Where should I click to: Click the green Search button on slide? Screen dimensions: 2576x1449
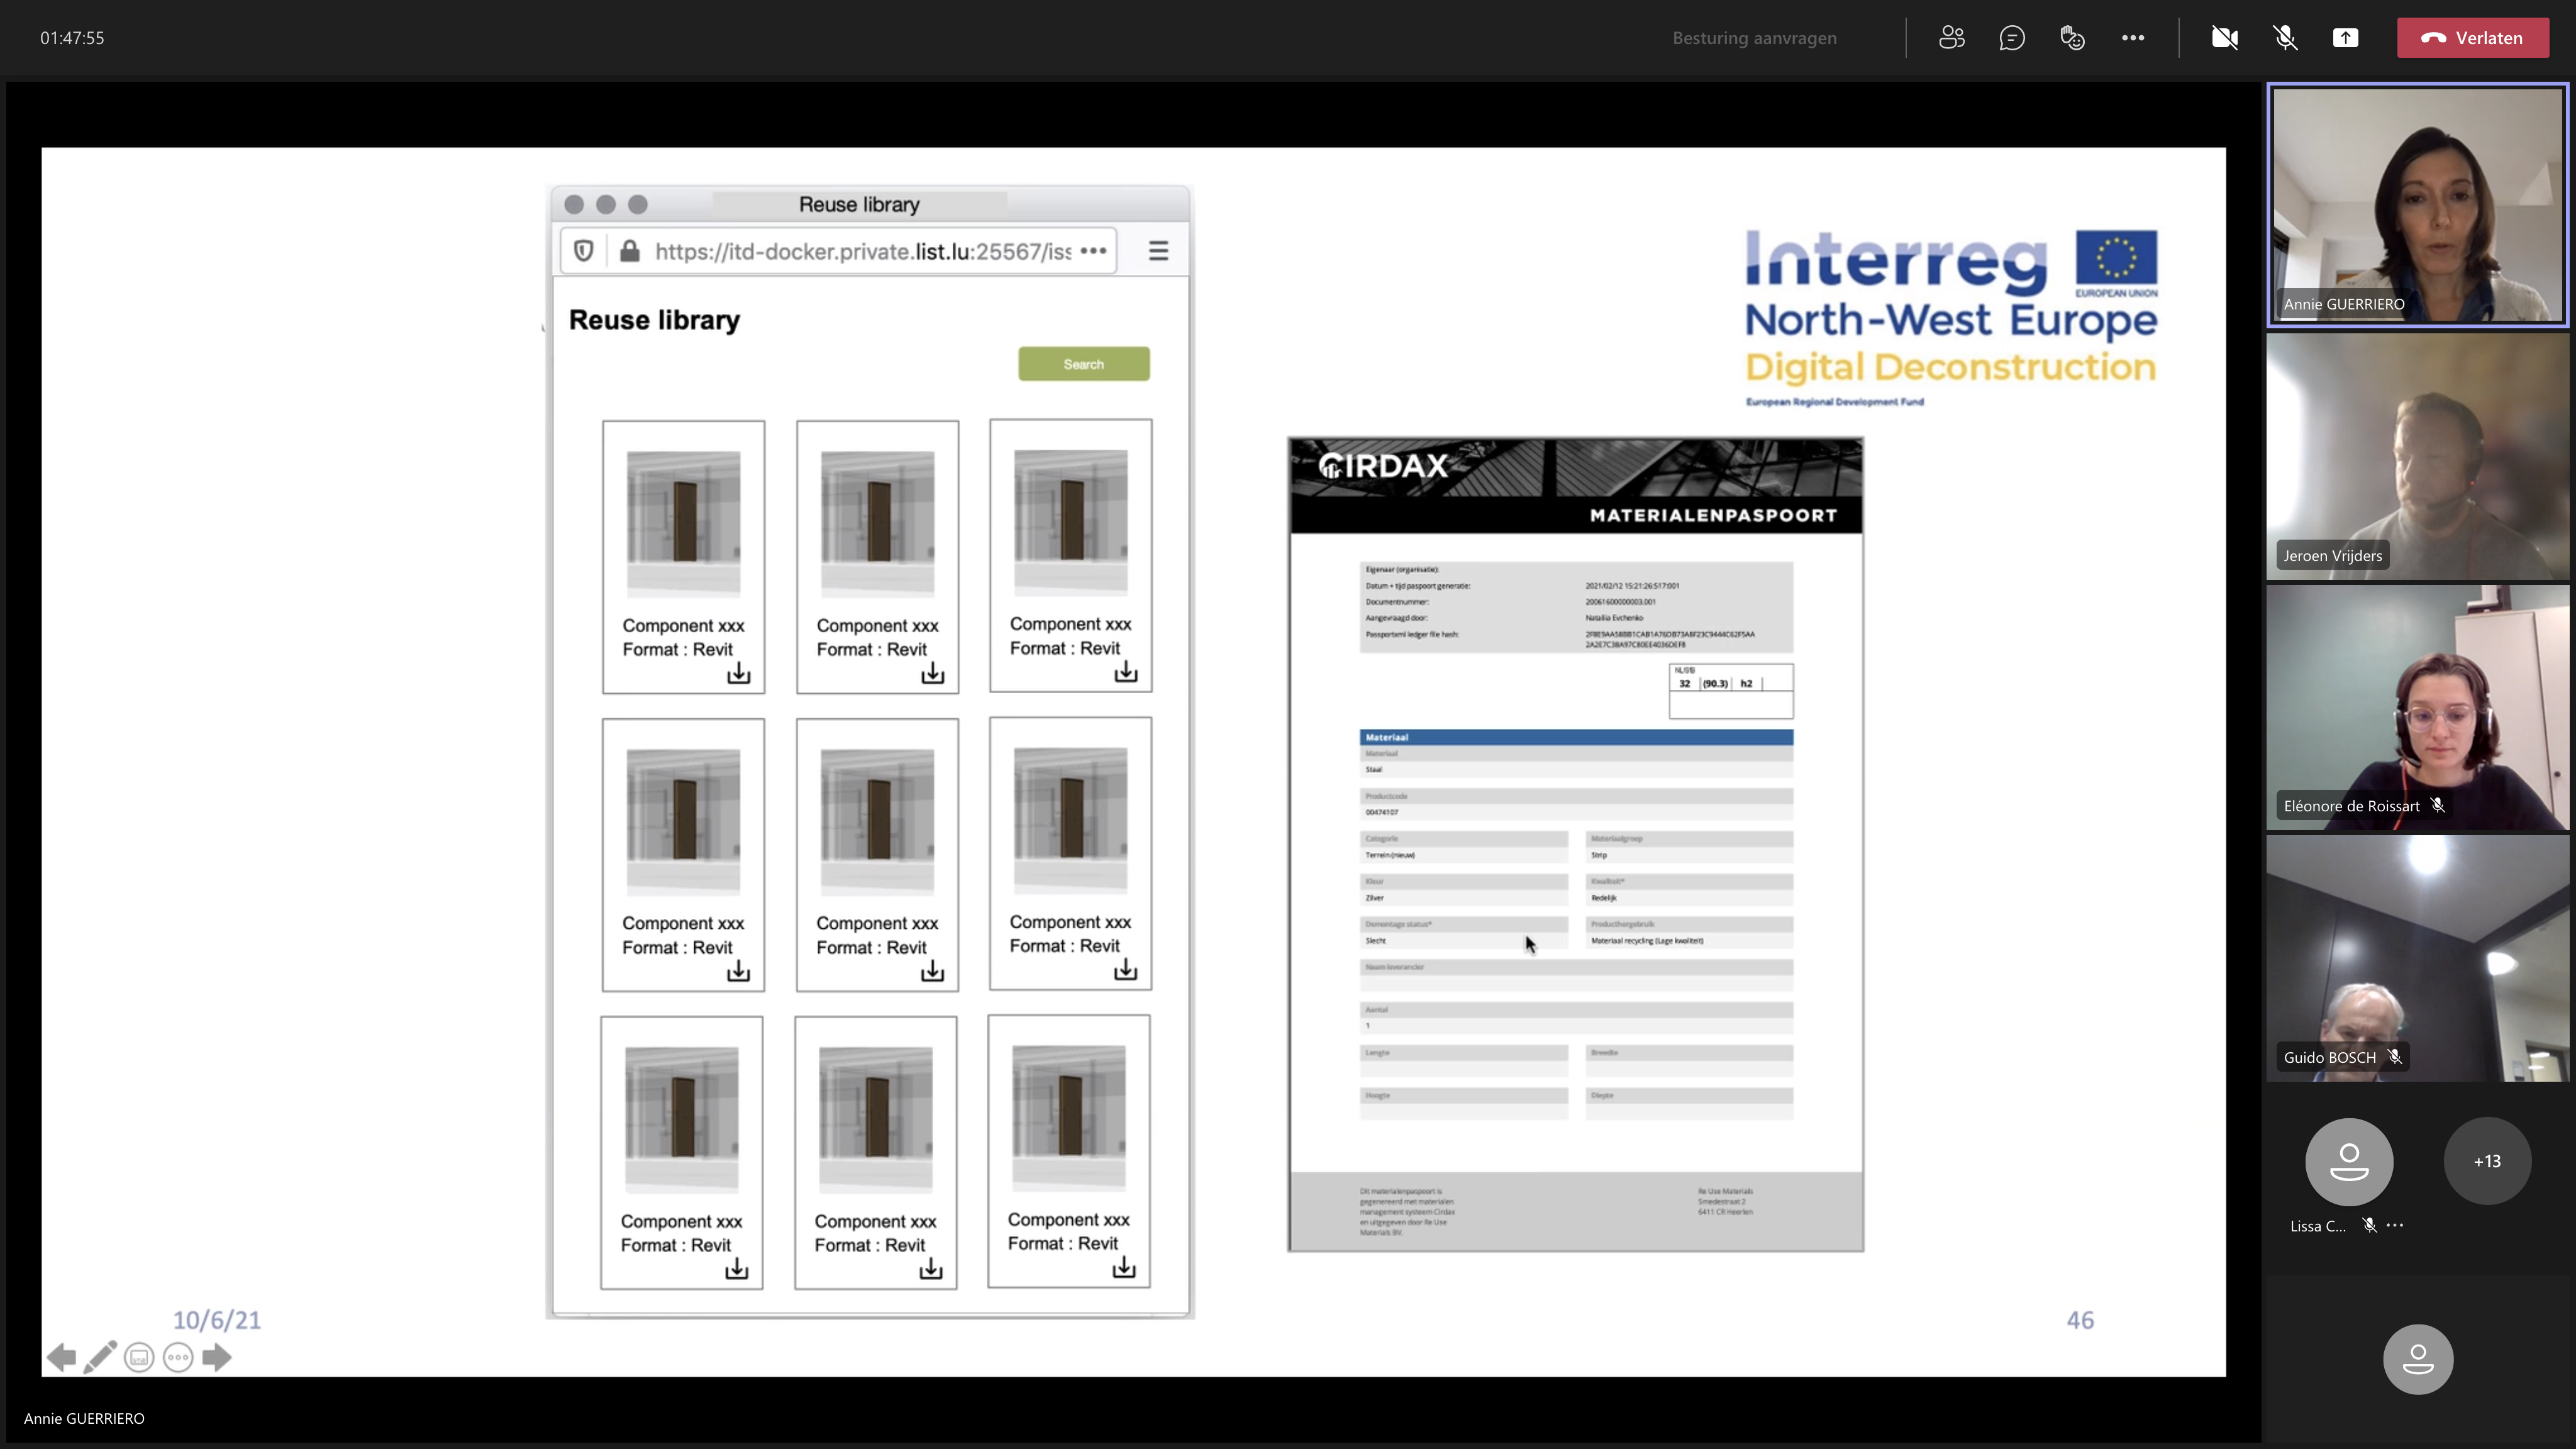pyautogui.click(x=1083, y=364)
